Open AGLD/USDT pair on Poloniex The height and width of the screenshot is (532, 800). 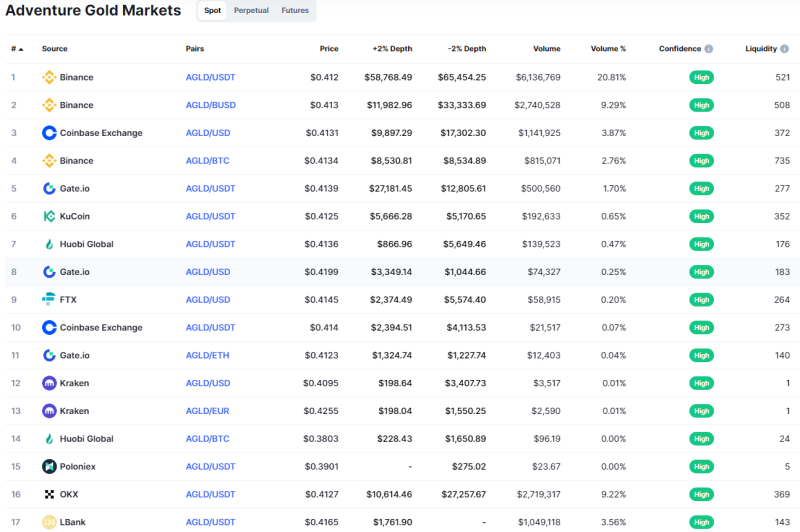(x=210, y=466)
